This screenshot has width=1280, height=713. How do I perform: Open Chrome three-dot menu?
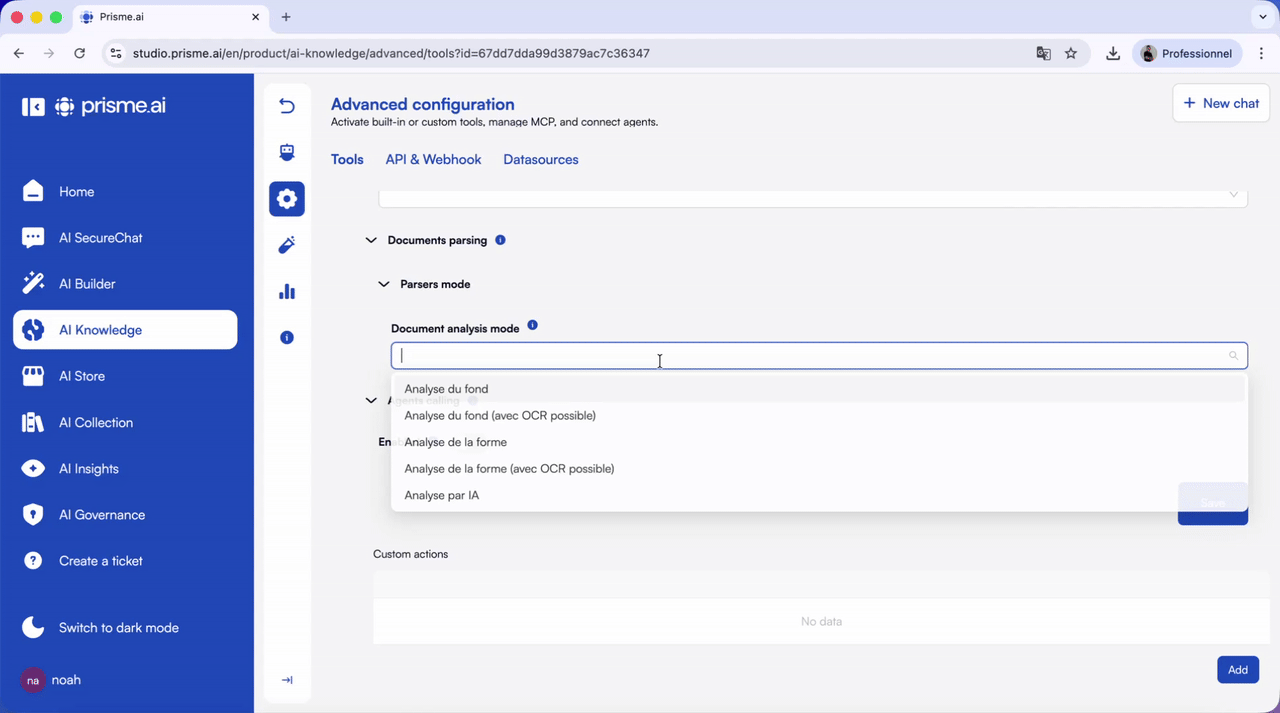(1262, 53)
